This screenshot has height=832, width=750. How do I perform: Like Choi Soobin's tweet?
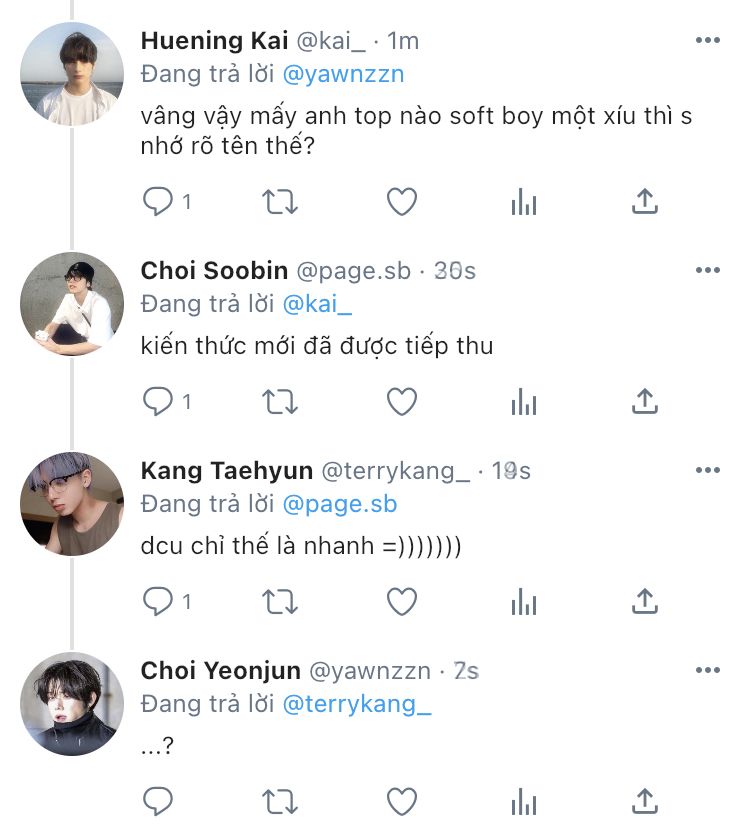pos(402,402)
